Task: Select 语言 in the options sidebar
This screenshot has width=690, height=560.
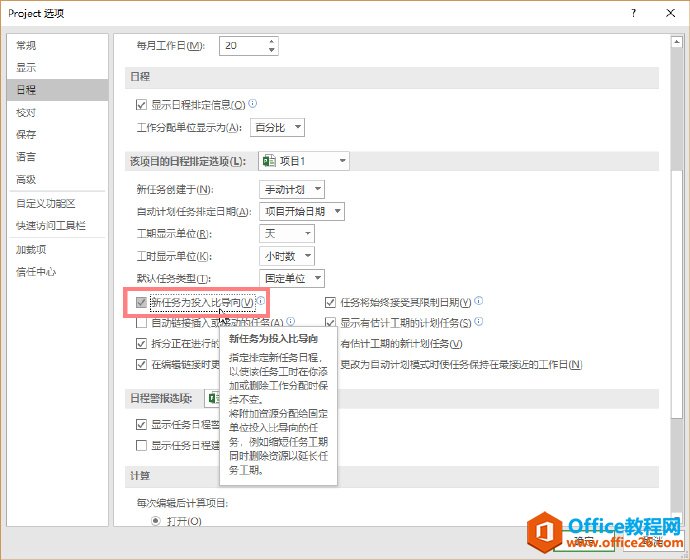Action: 57,157
